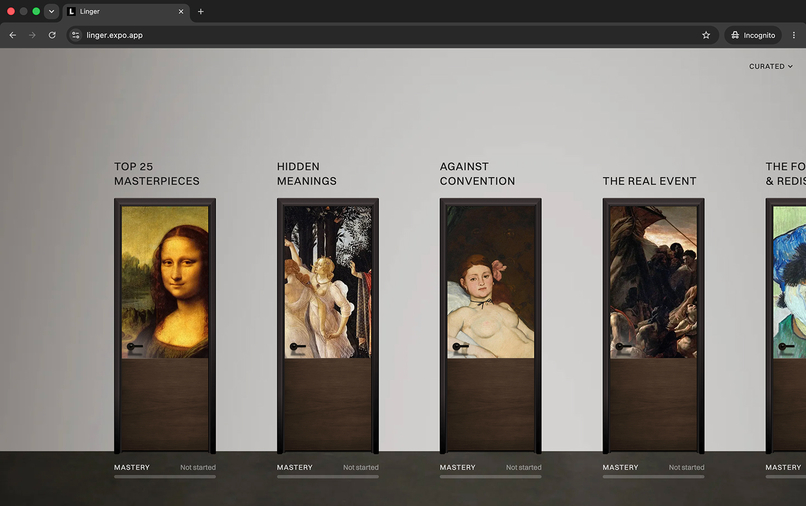Open The Real Event raft painting door
Image resolution: width=806 pixels, height=506 pixels.
(653, 326)
